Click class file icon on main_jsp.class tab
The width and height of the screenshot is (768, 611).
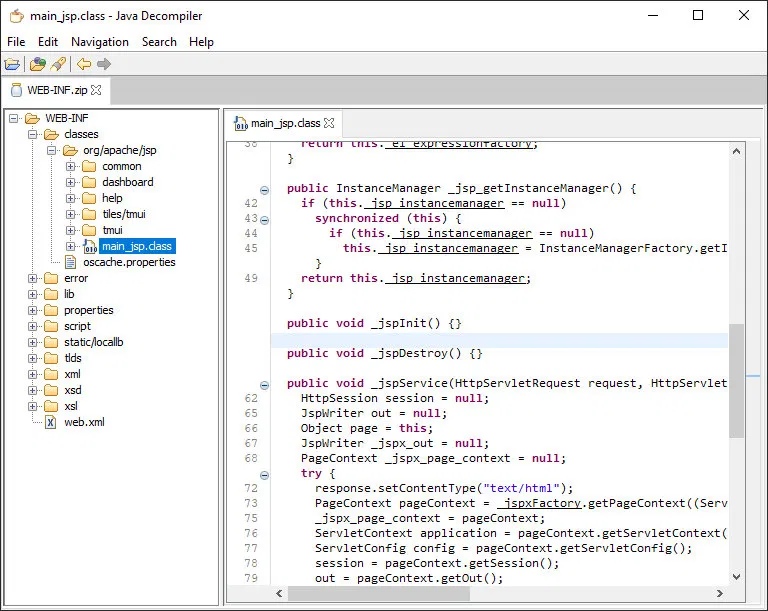click(x=240, y=123)
